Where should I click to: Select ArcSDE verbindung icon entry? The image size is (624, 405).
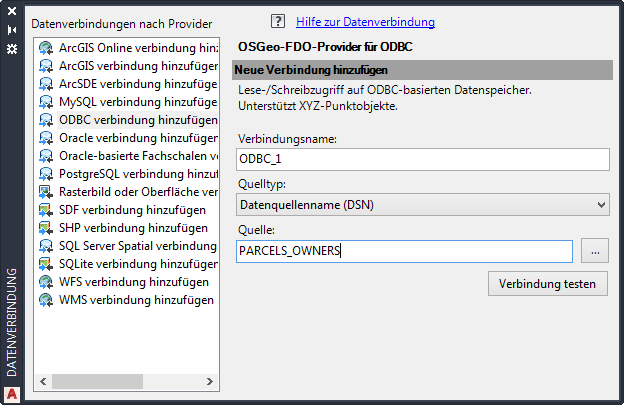pyautogui.click(x=46, y=83)
